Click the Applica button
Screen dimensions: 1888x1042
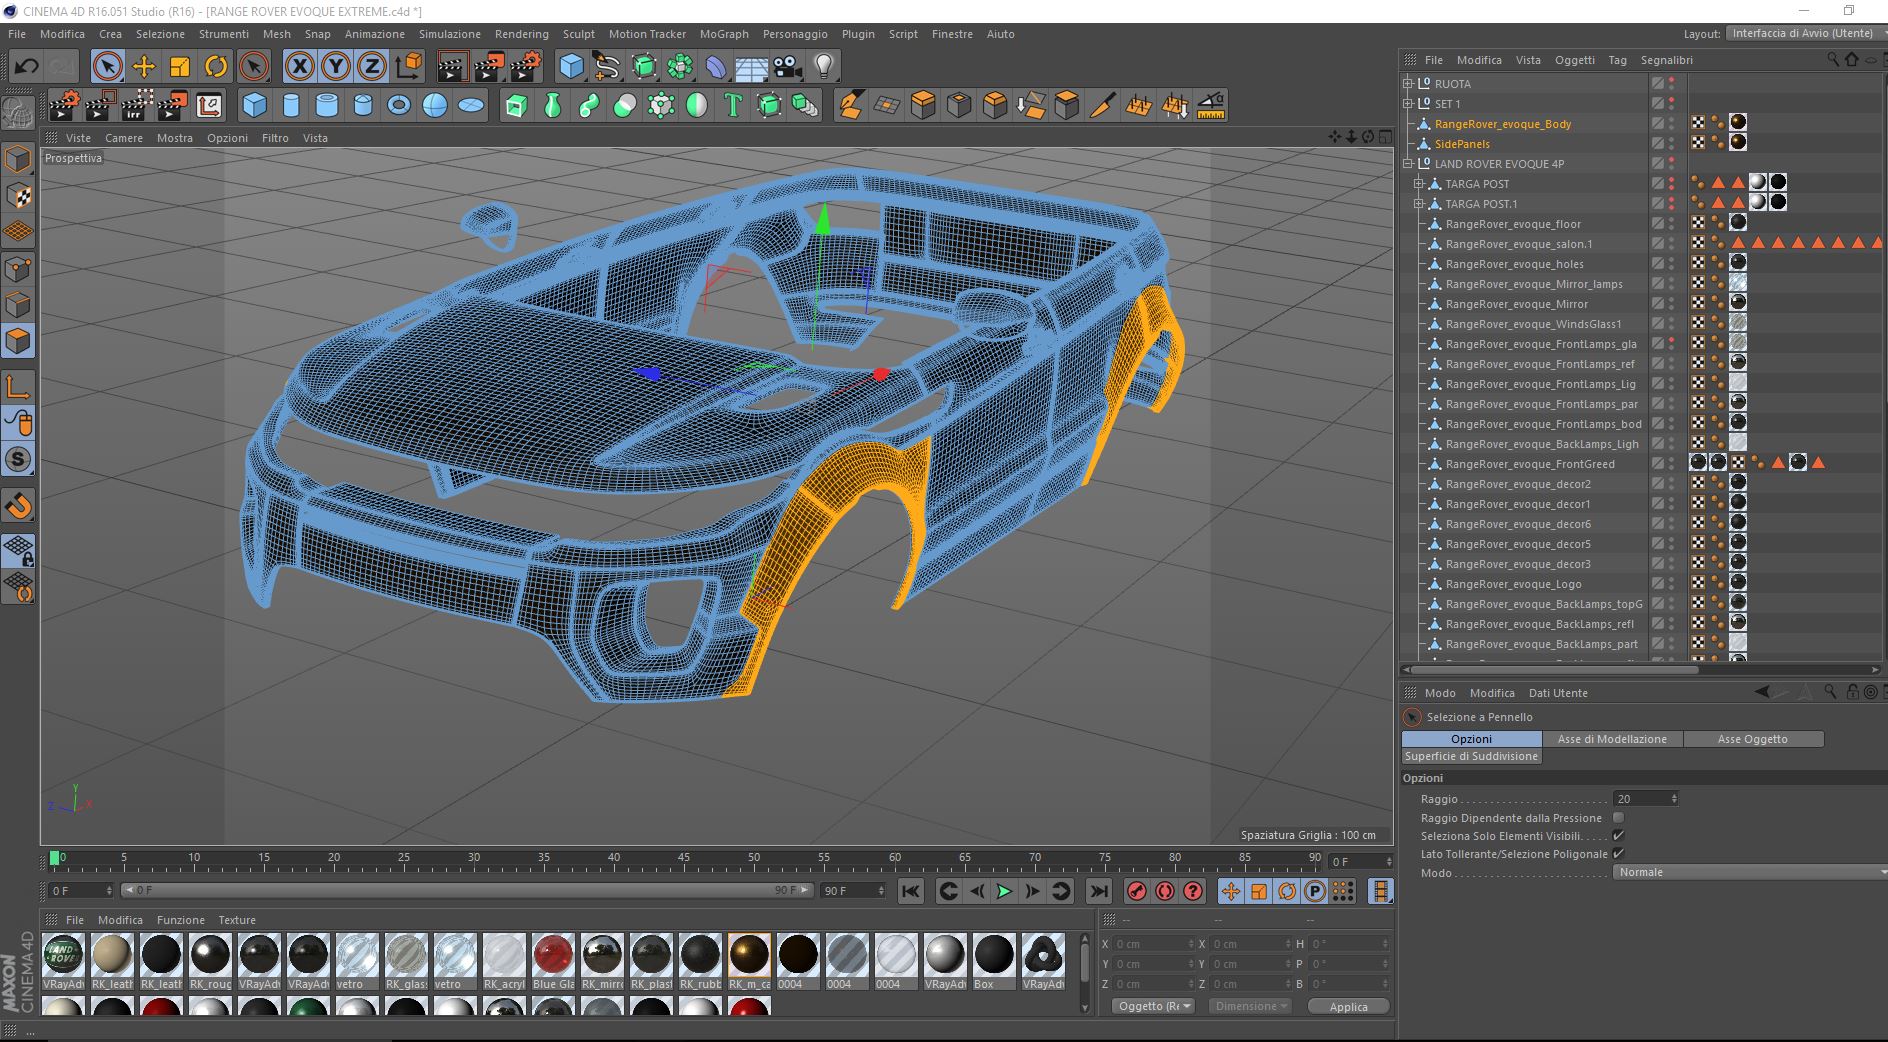(x=1348, y=1007)
